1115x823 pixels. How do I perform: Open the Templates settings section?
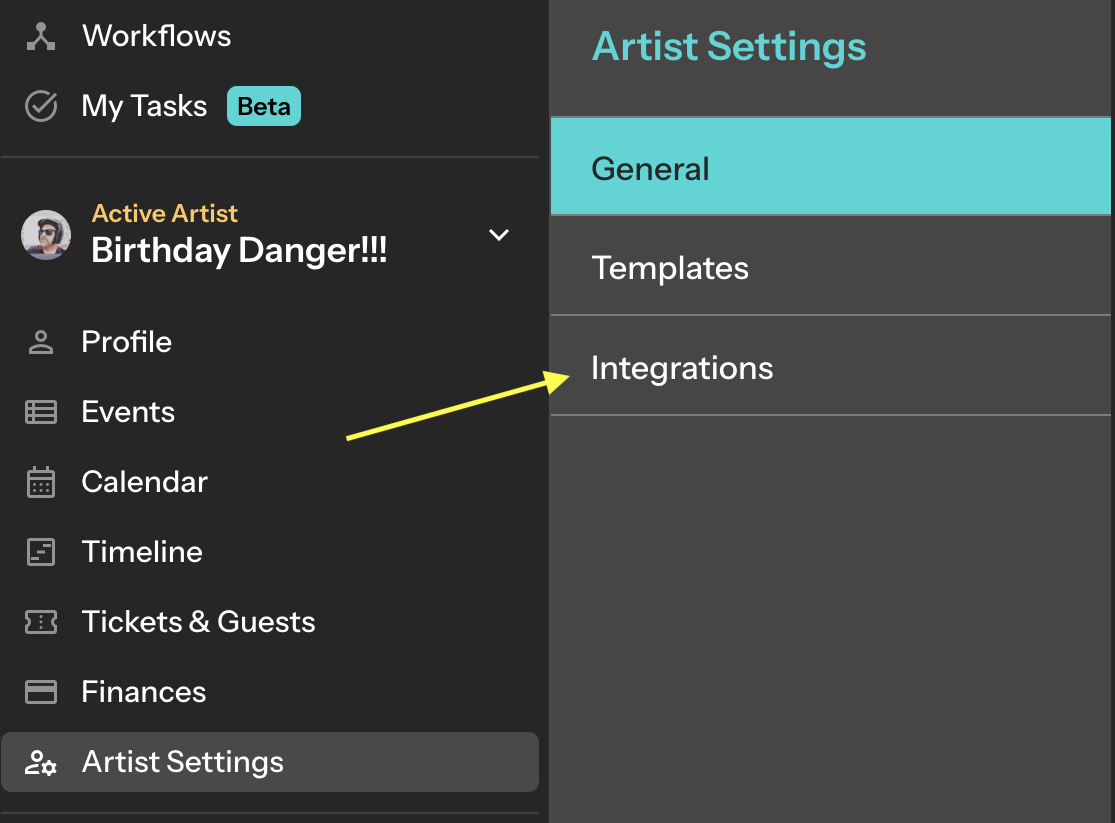coord(831,266)
